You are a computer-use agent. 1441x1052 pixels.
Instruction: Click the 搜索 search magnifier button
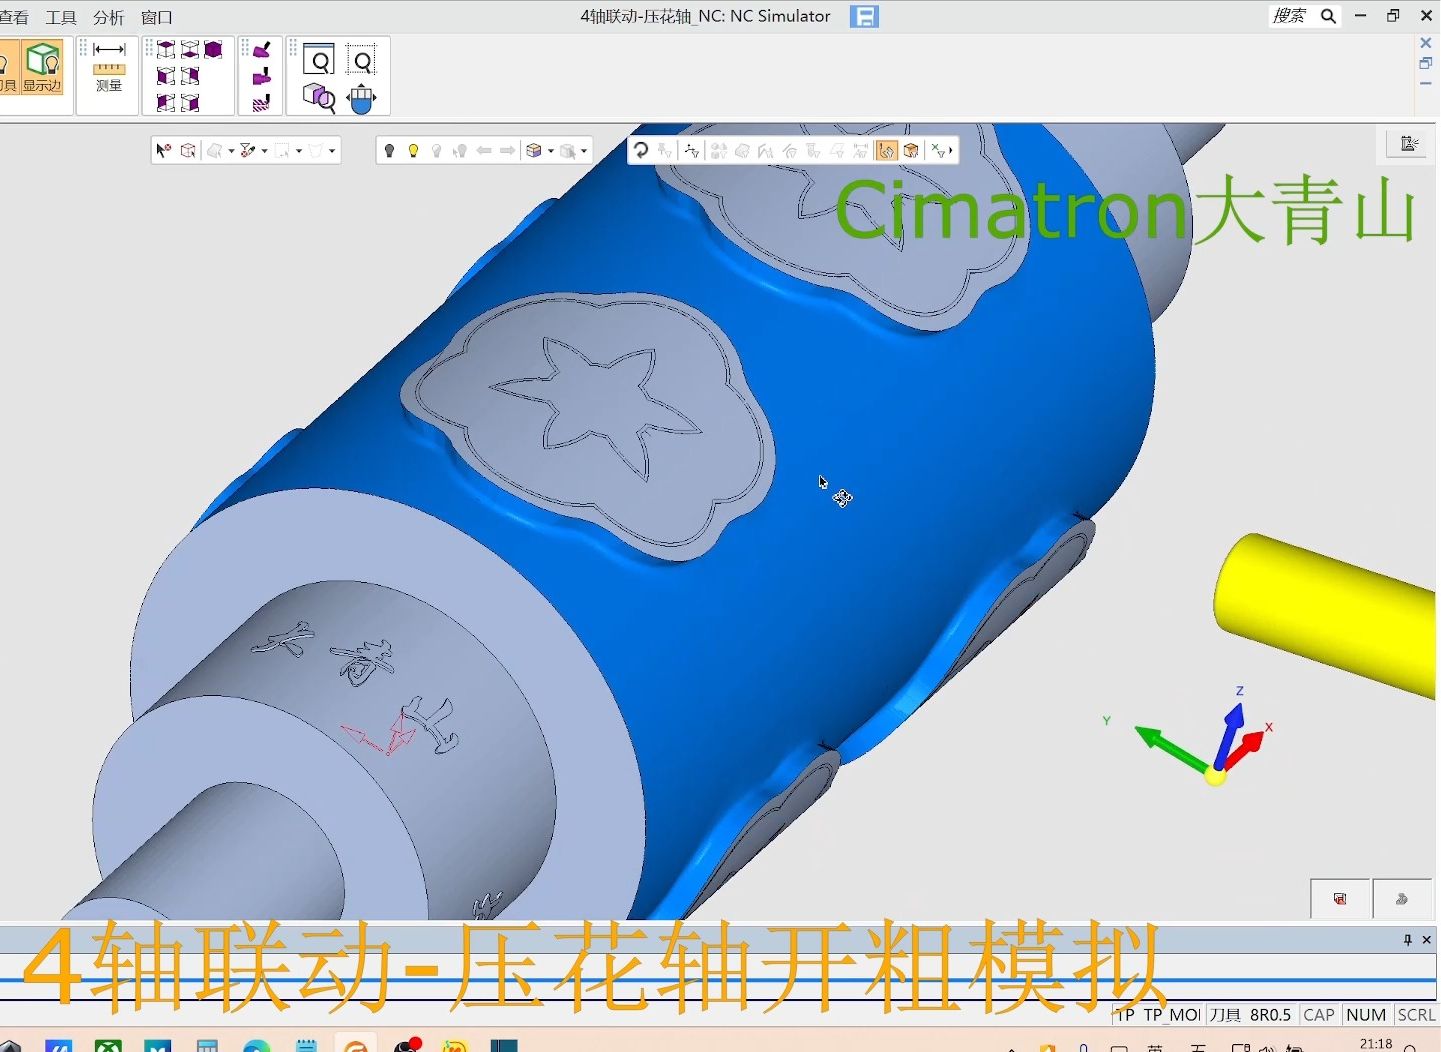click(1328, 16)
